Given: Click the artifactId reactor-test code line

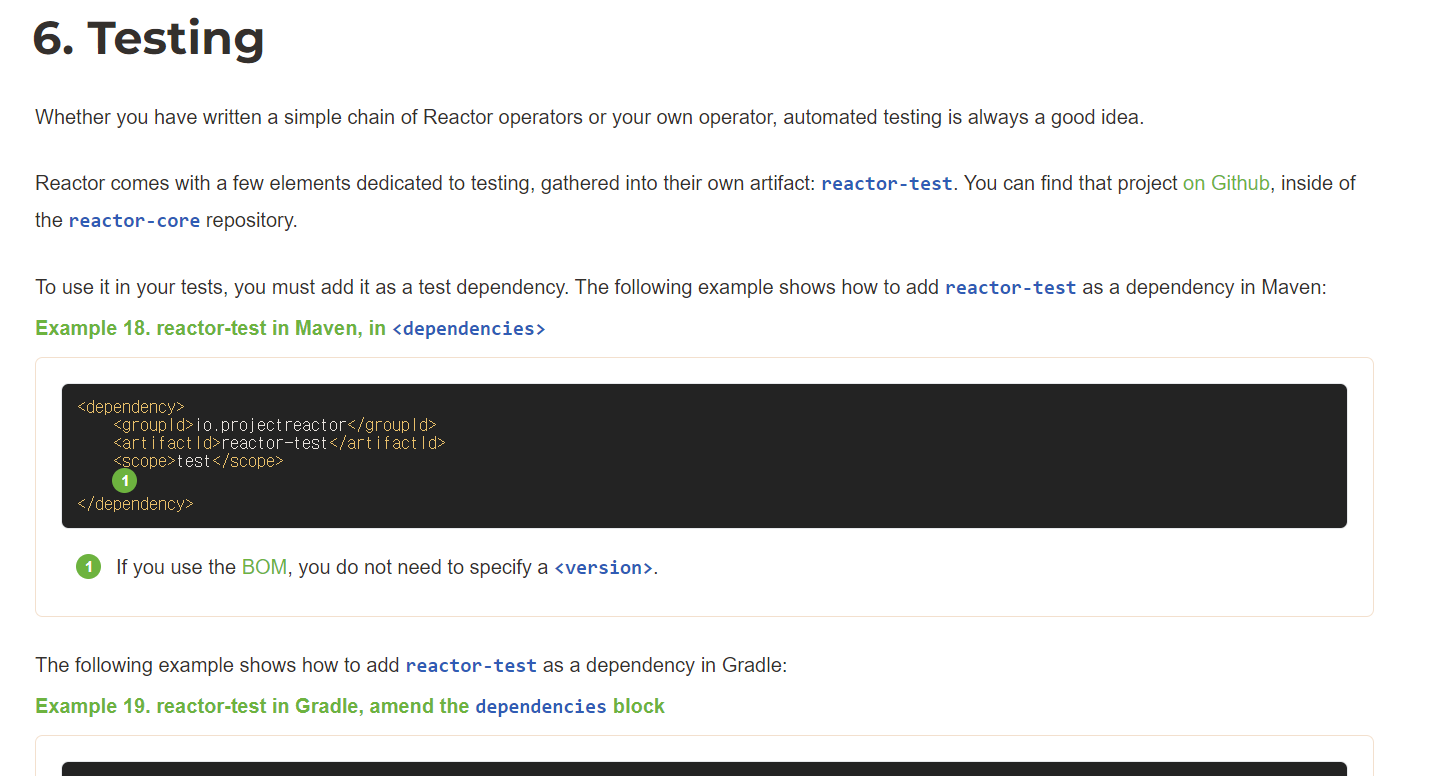Looking at the screenshot, I should coord(279,443).
